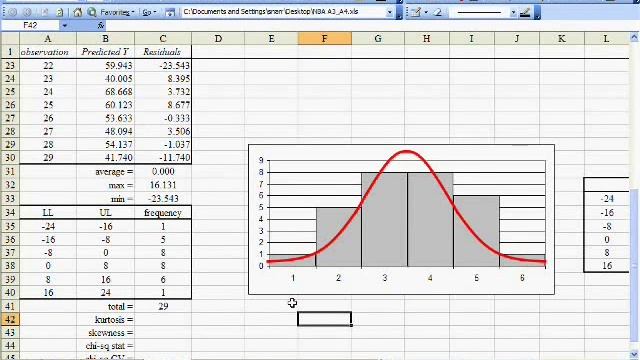Click the Name Box showing F42
The height and width of the screenshot is (360, 640).
pyautogui.click(x=31, y=25)
